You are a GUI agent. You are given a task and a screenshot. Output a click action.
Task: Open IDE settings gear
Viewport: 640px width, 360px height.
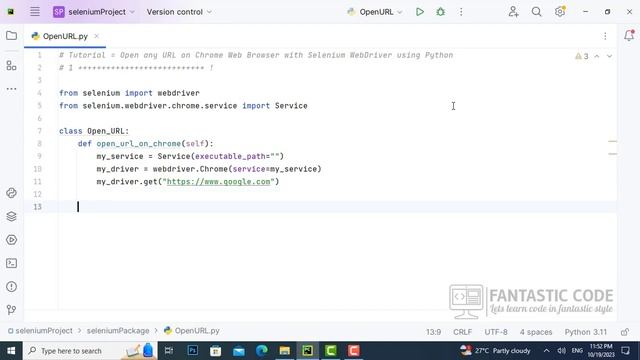point(560,12)
